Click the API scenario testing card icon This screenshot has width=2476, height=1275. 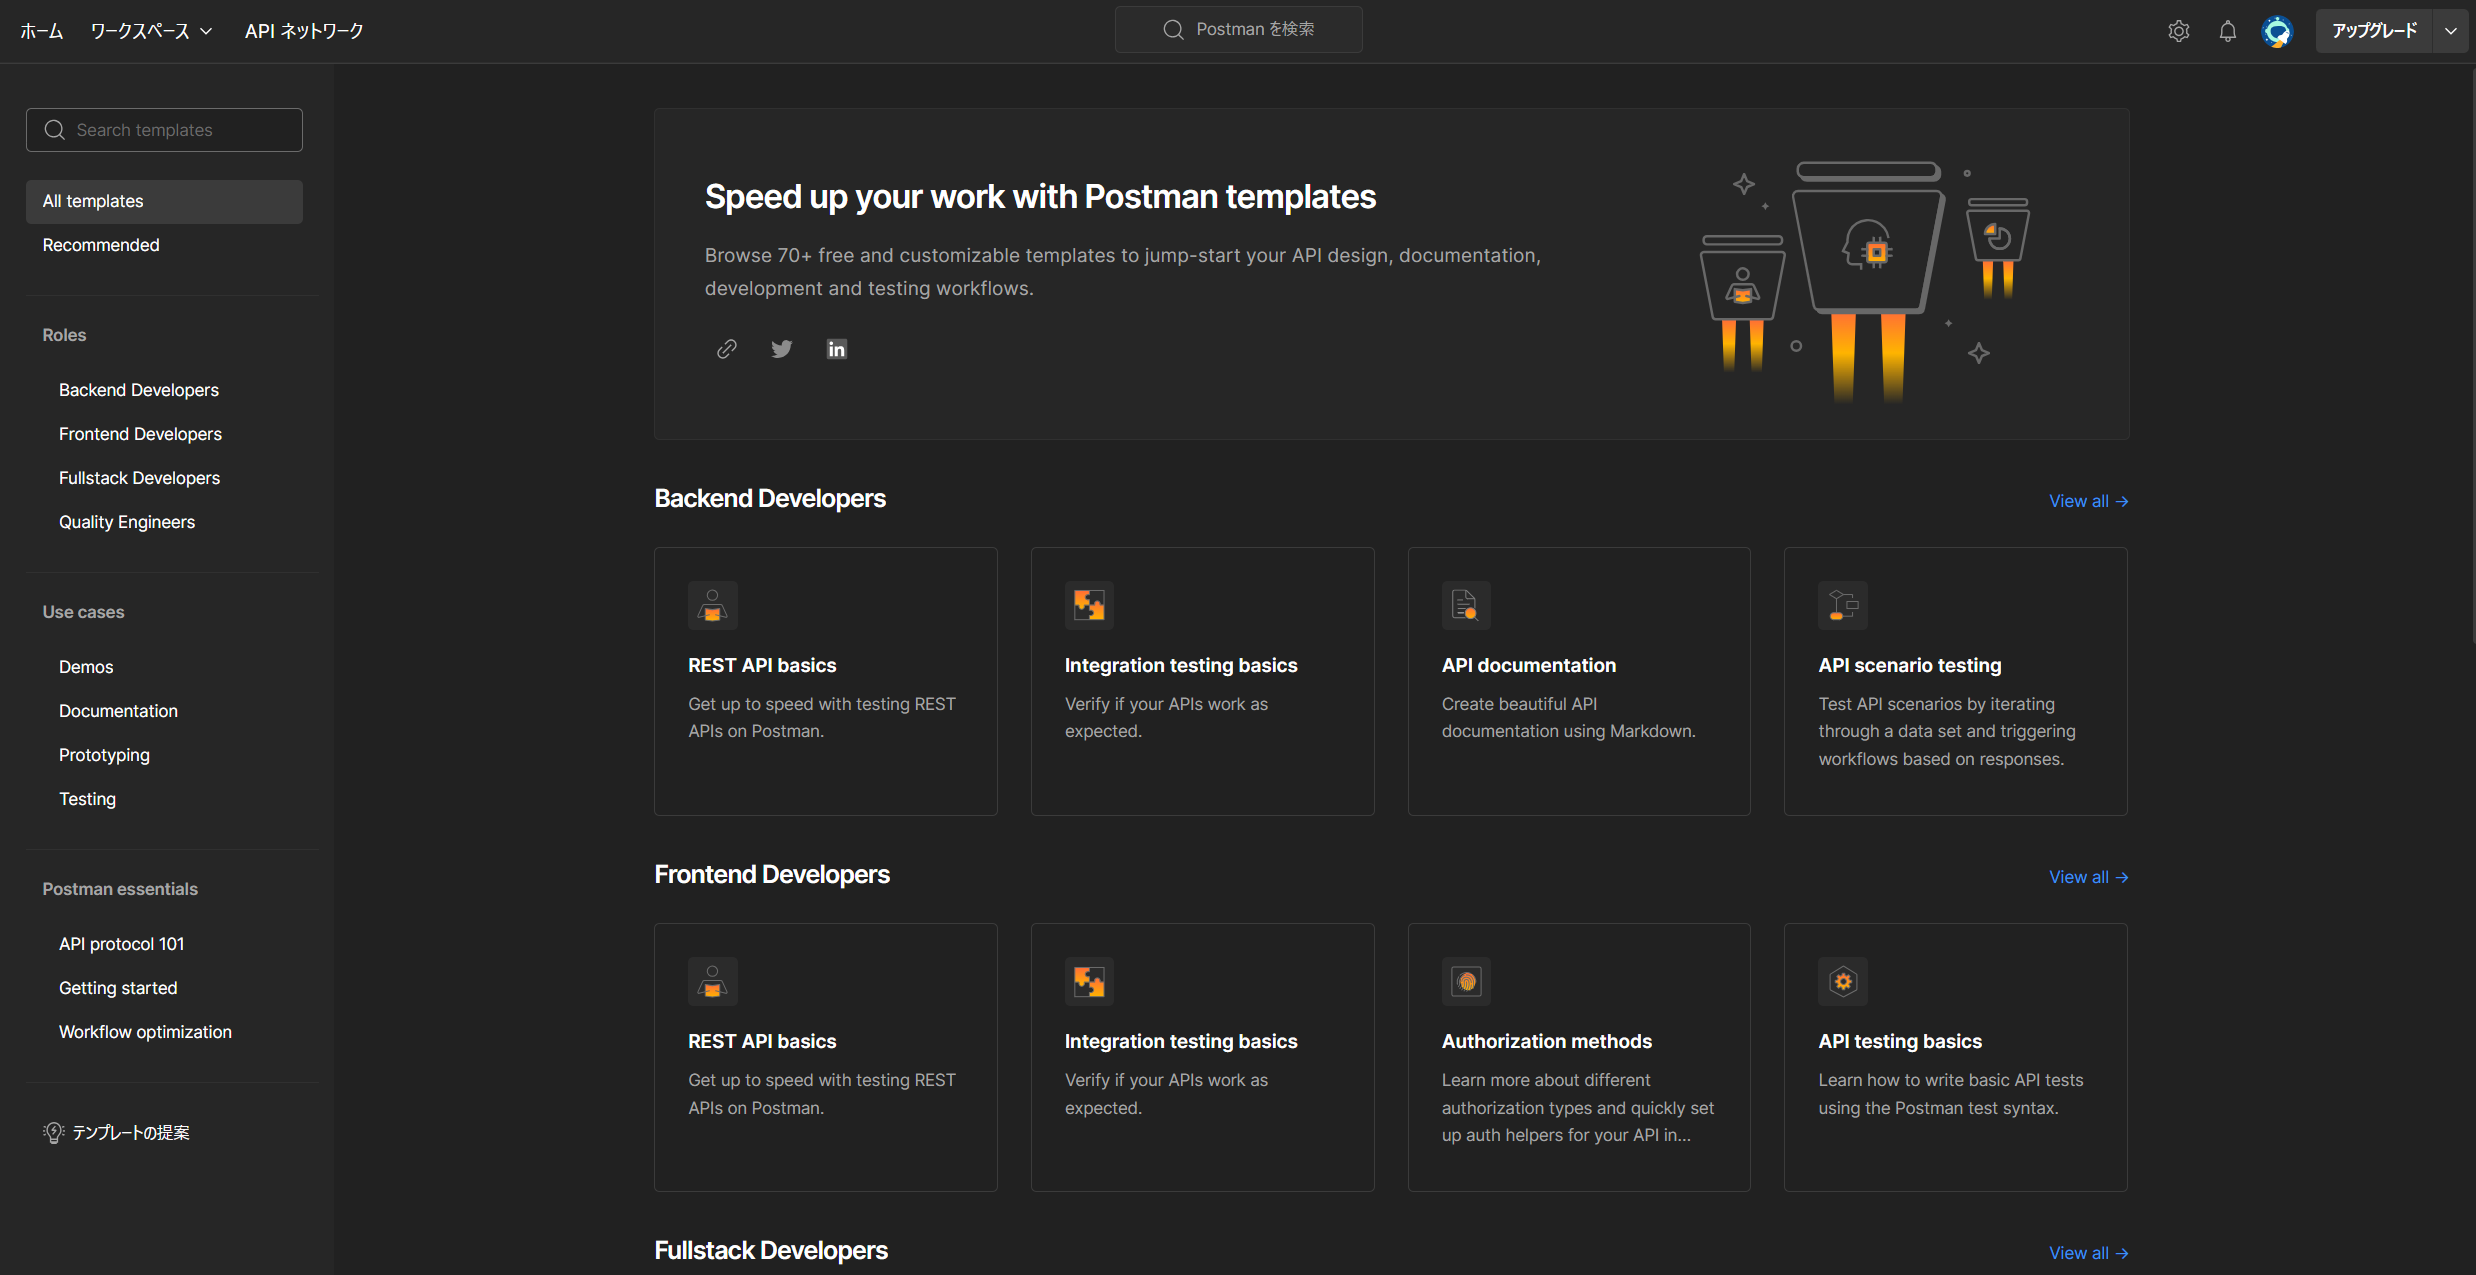1843,605
